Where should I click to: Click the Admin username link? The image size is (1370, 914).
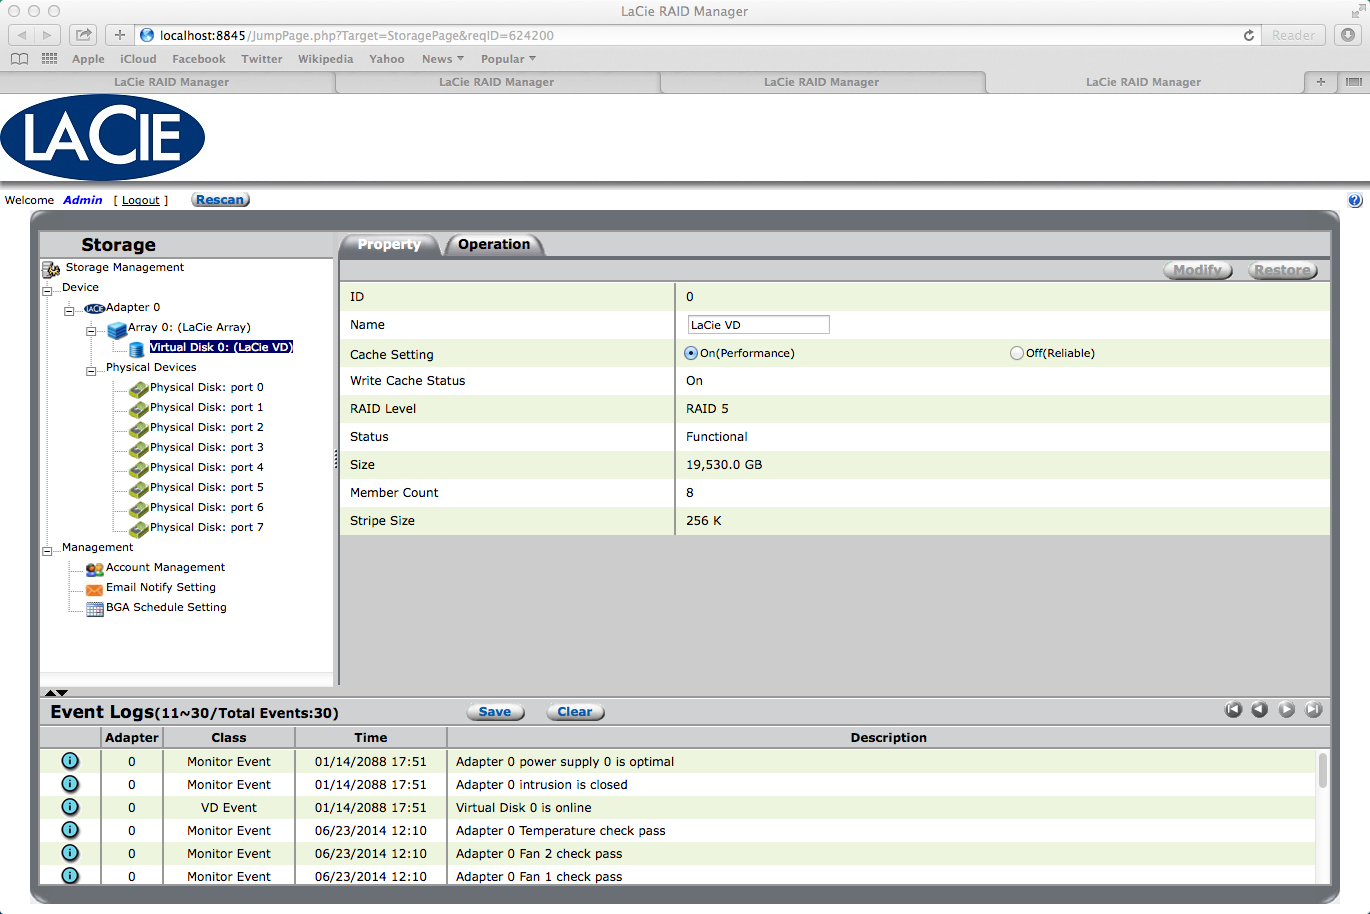point(83,200)
